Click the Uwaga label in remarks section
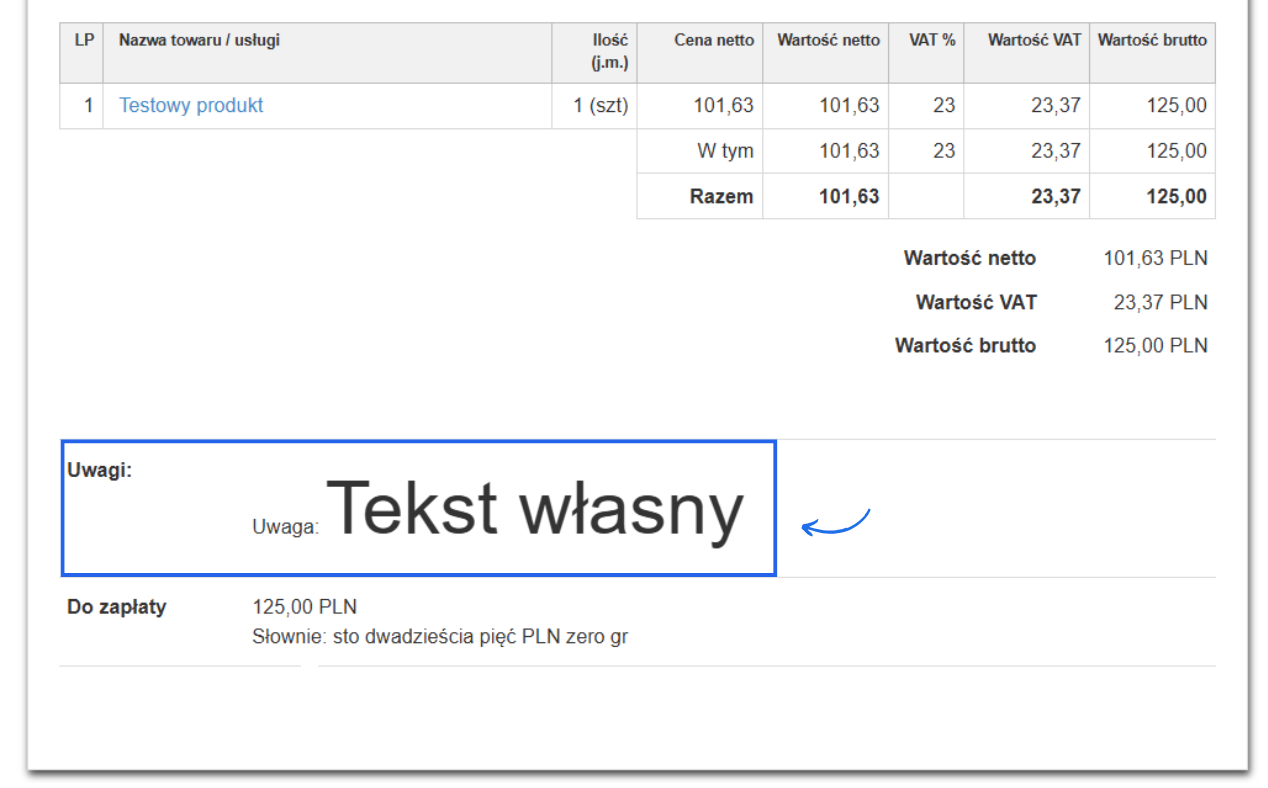The image size is (1268, 788). click(x=287, y=522)
